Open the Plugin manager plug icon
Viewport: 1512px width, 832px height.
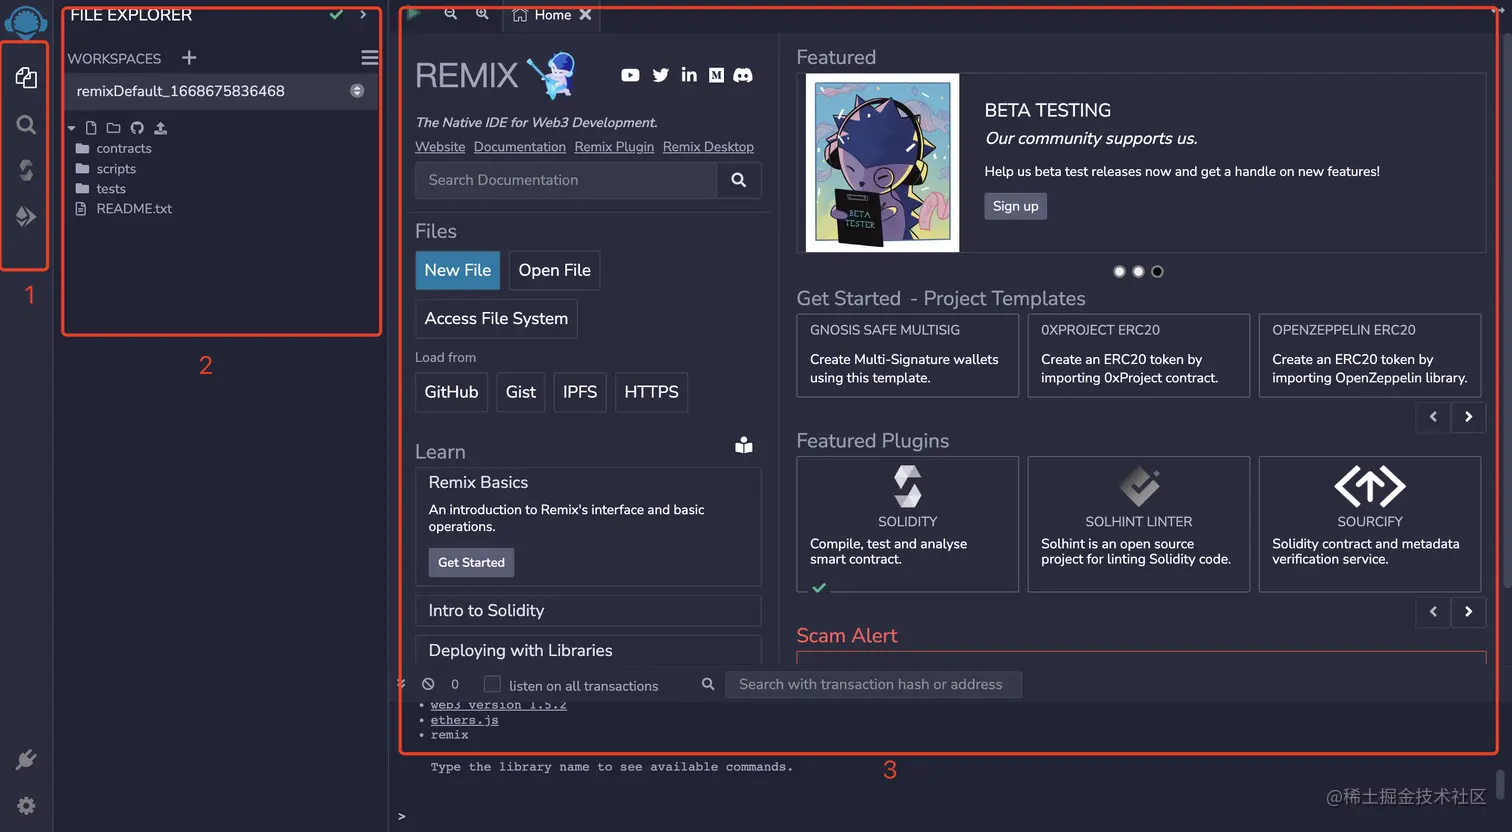pos(26,760)
